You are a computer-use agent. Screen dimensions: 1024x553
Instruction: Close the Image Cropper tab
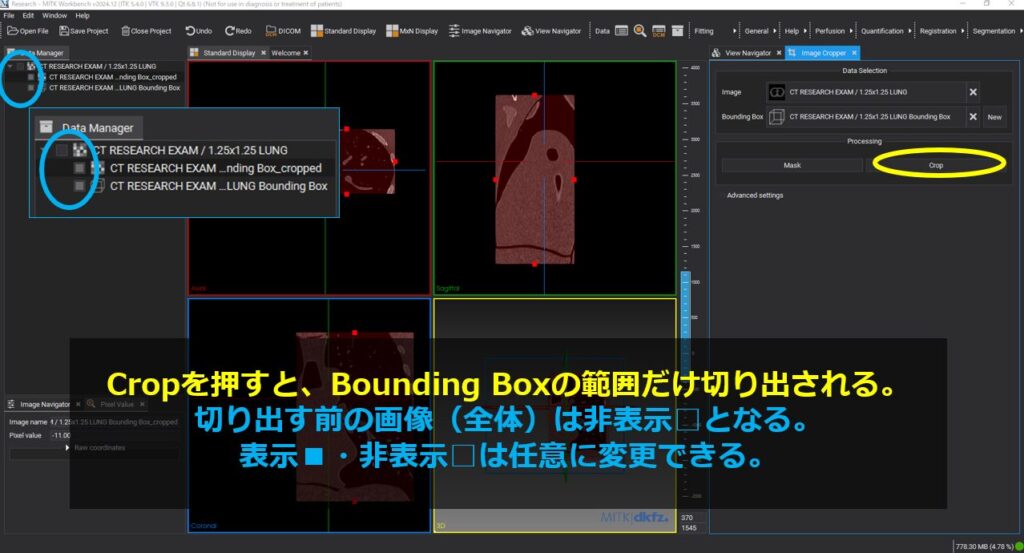coord(854,53)
